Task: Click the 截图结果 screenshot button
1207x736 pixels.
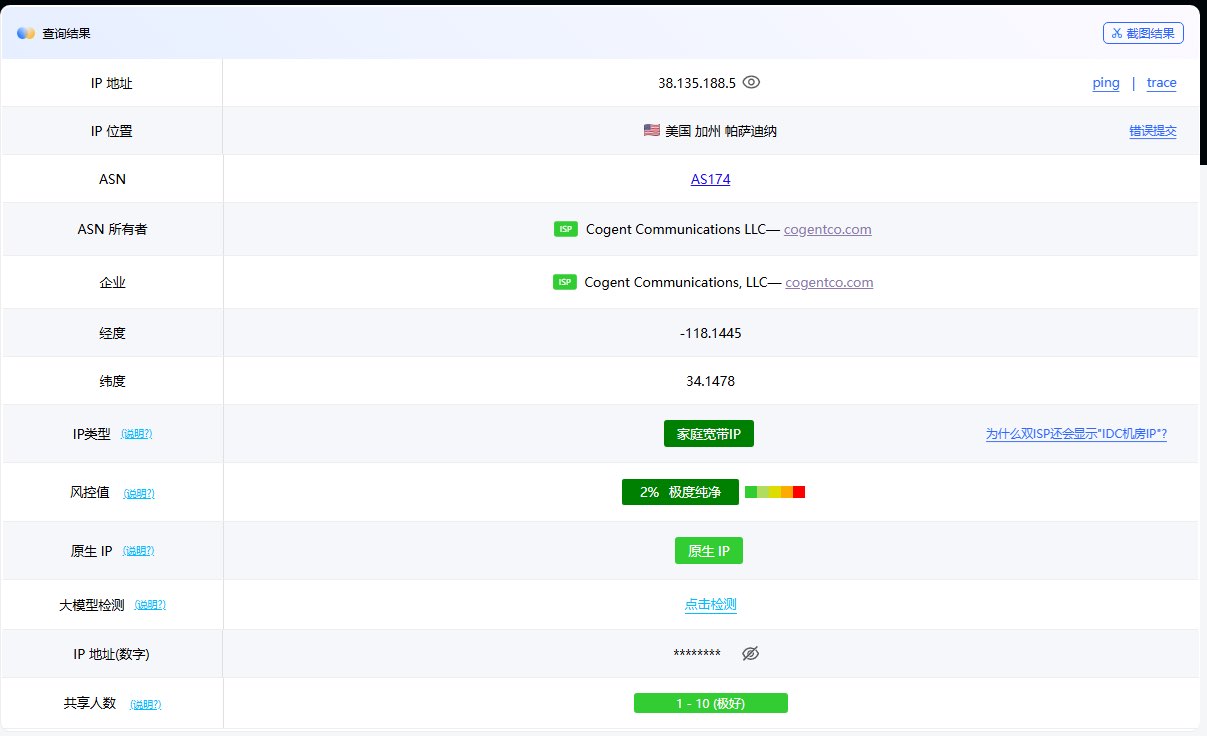Action: tap(1143, 33)
